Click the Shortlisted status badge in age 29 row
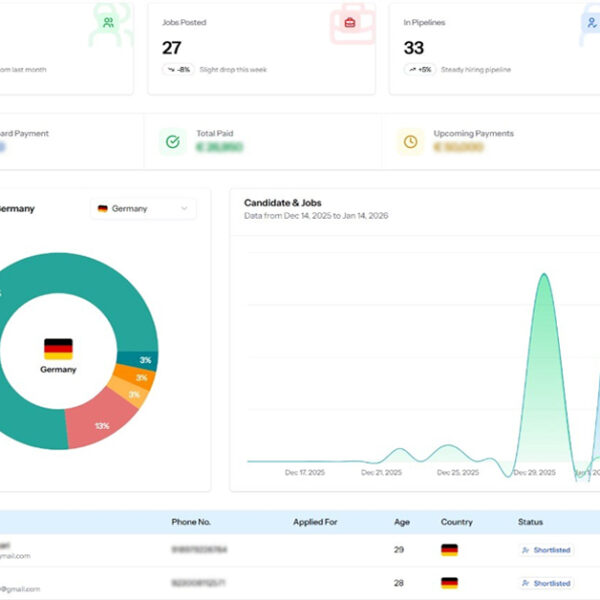Viewport: 600px width, 600px height. [546, 550]
